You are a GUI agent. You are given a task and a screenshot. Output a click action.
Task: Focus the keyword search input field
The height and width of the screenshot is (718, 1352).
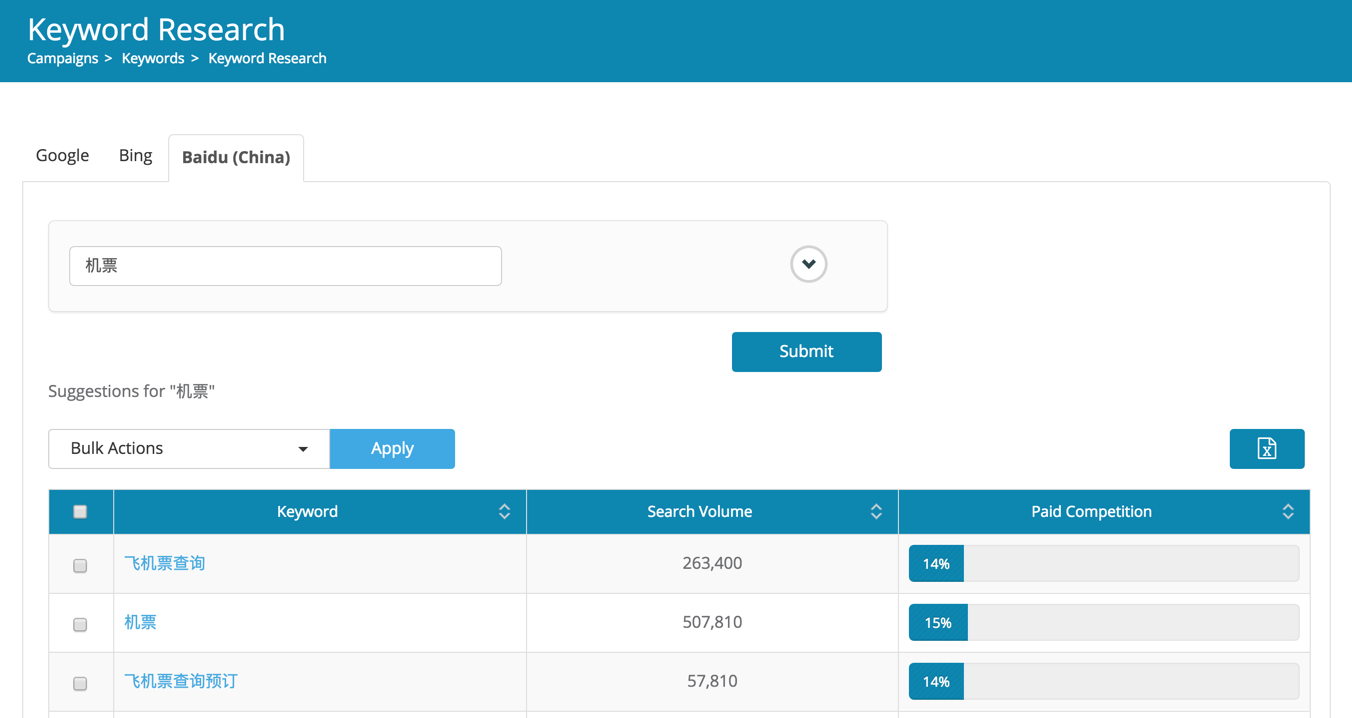coord(285,266)
